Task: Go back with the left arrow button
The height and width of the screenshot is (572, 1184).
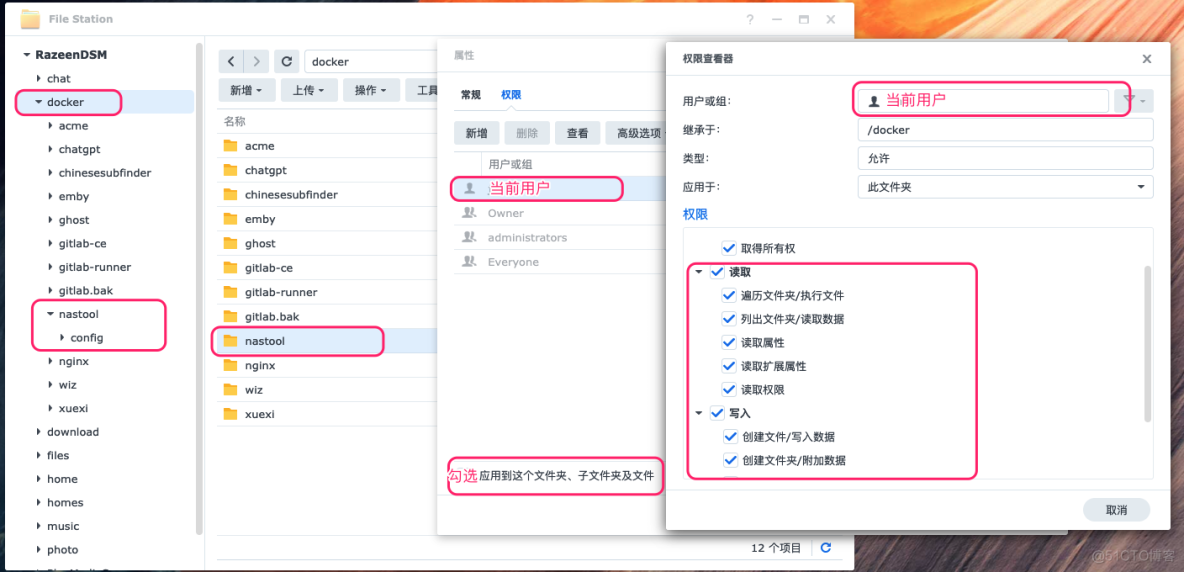Action: click(231, 61)
